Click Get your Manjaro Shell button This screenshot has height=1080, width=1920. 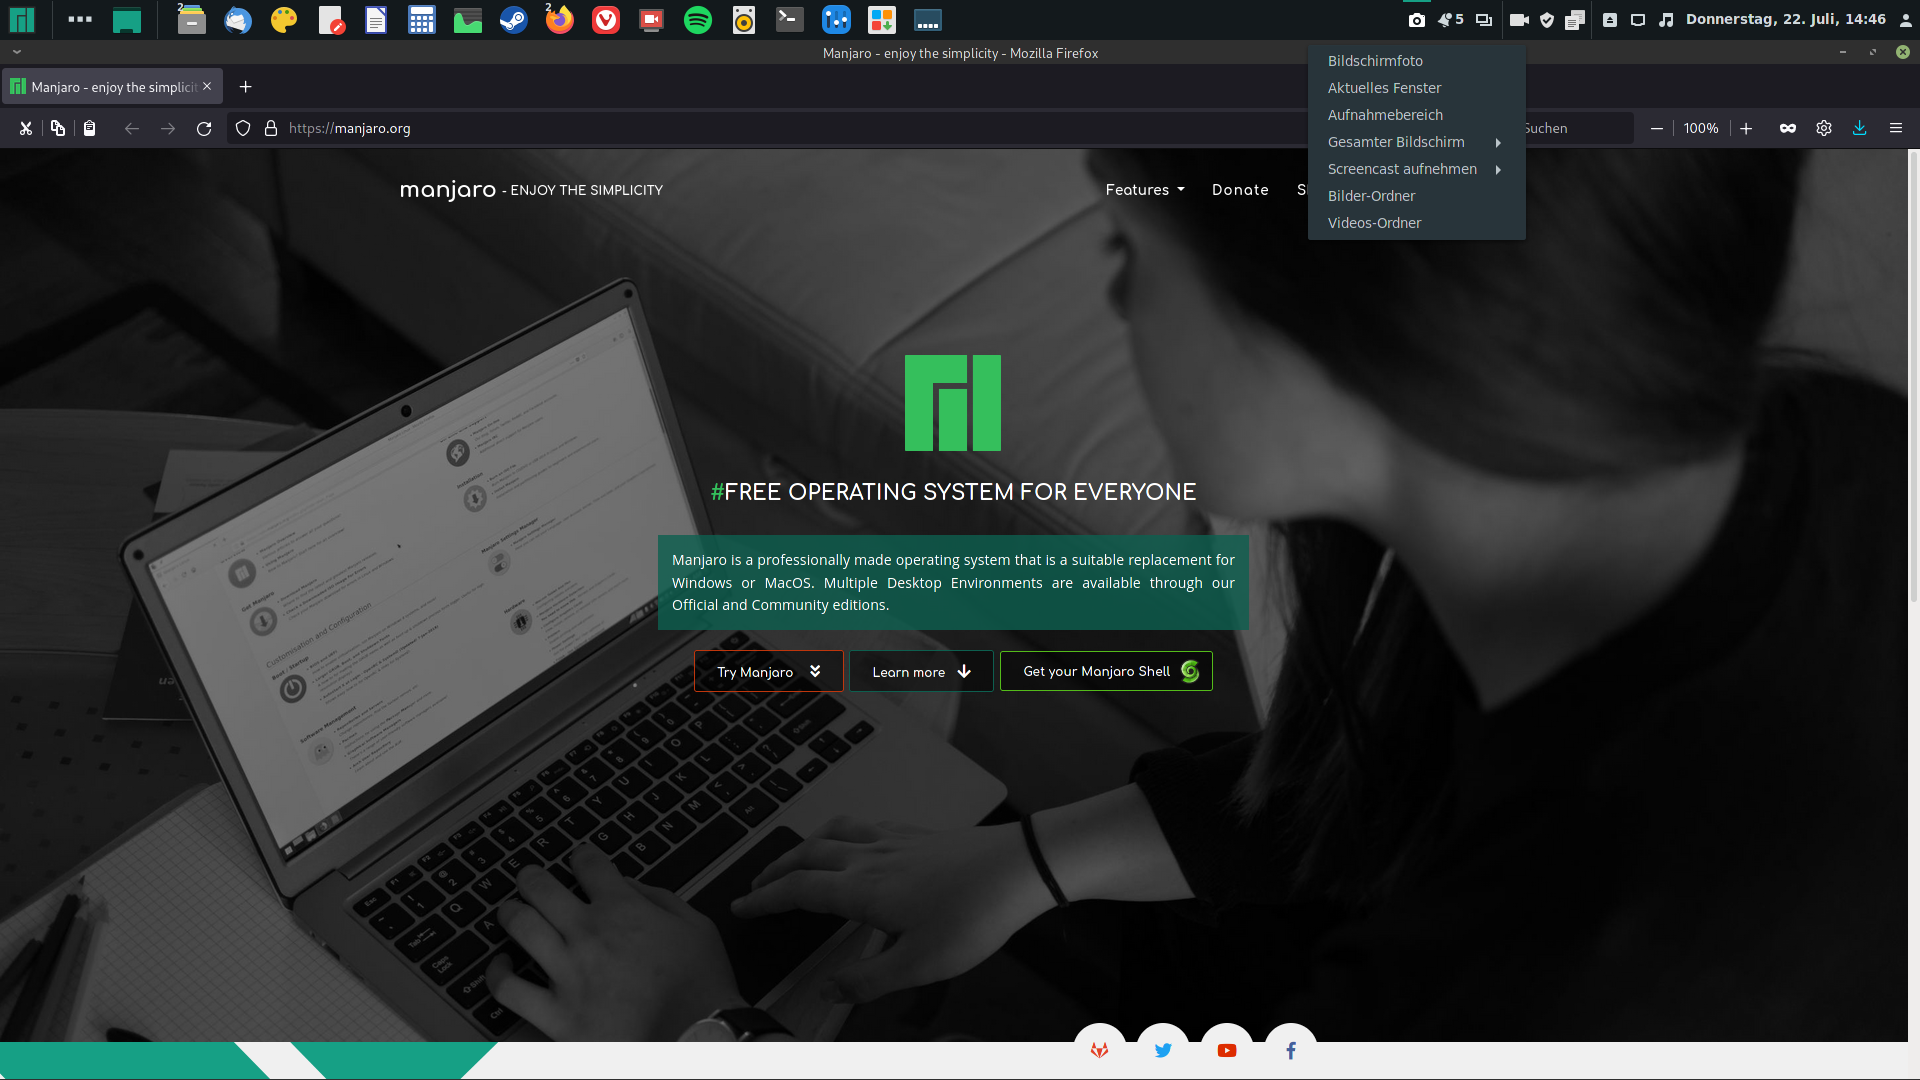pyautogui.click(x=1106, y=671)
